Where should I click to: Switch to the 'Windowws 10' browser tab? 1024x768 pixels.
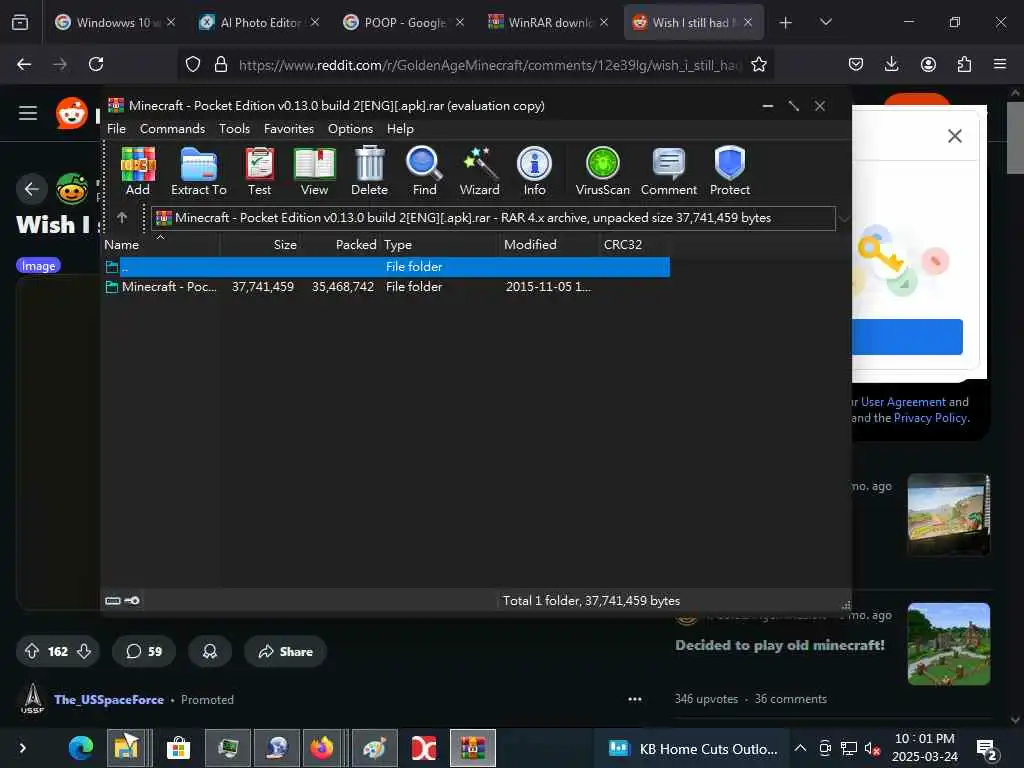point(114,23)
